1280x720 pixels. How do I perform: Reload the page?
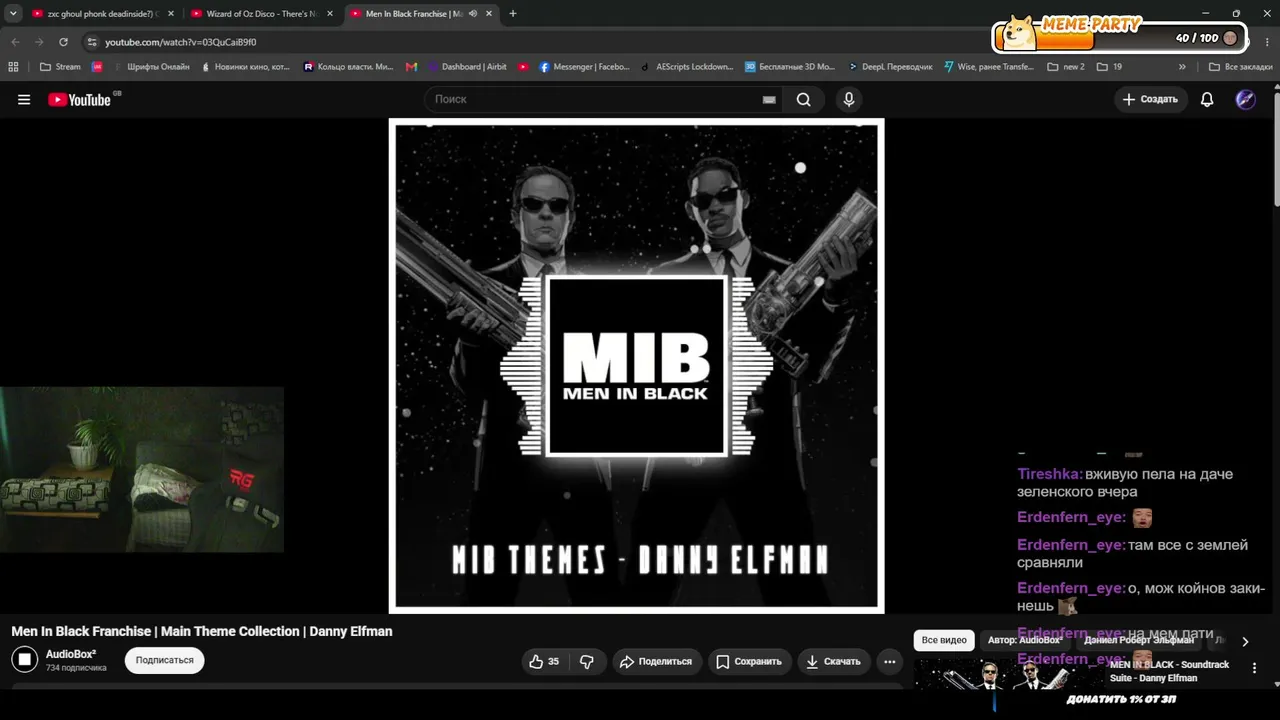[x=63, y=42]
